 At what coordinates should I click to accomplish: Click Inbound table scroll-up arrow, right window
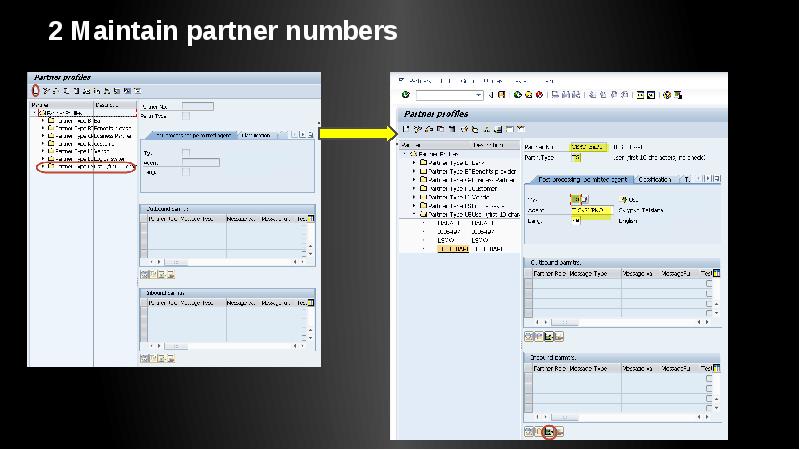pos(716,399)
